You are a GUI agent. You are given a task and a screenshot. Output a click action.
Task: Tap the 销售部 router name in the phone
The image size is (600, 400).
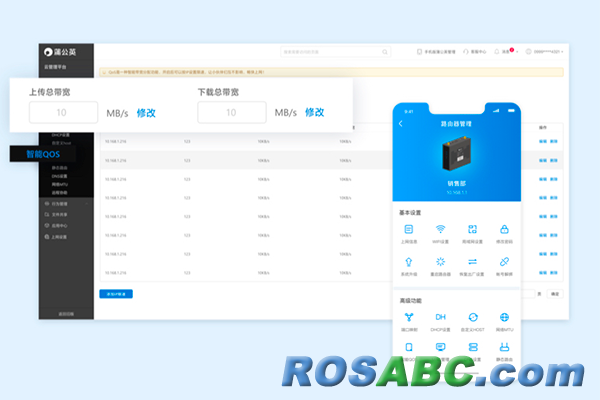coord(457,184)
